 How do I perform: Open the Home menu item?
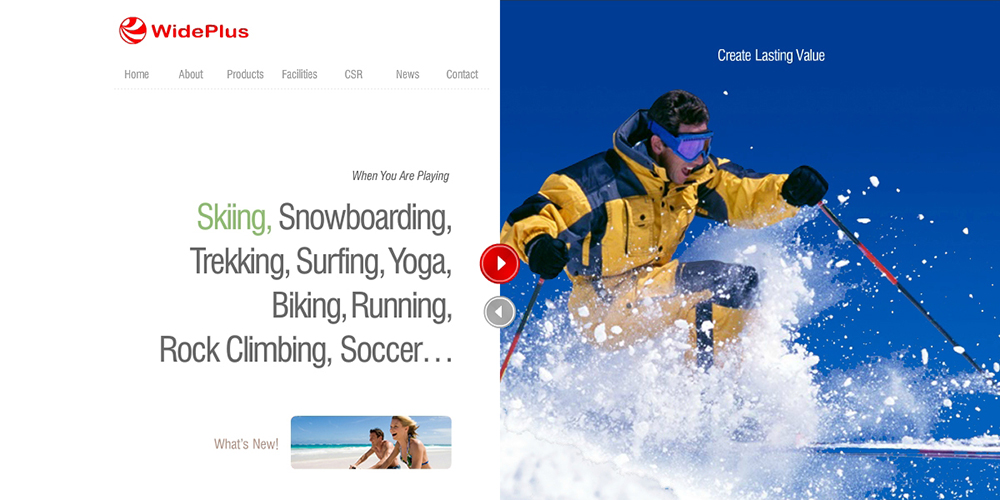[x=136, y=74]
